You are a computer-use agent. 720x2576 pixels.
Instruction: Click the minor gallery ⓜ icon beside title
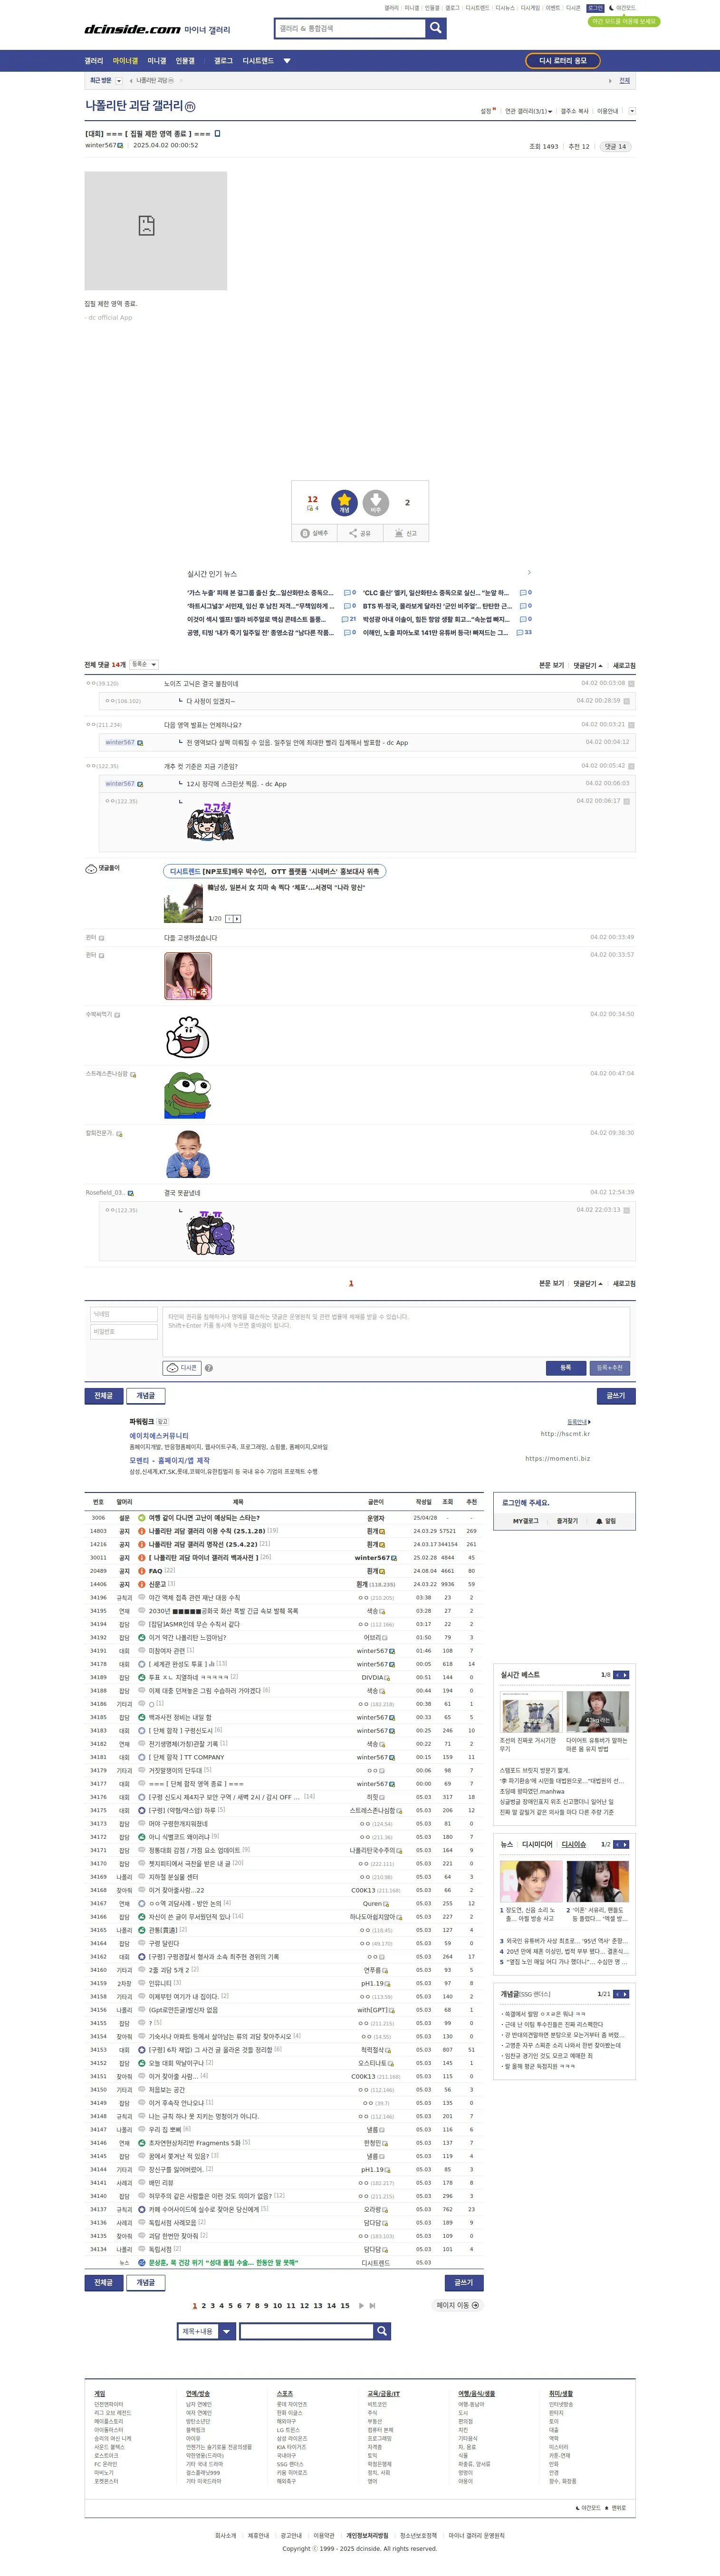click(x=191, y=107)
